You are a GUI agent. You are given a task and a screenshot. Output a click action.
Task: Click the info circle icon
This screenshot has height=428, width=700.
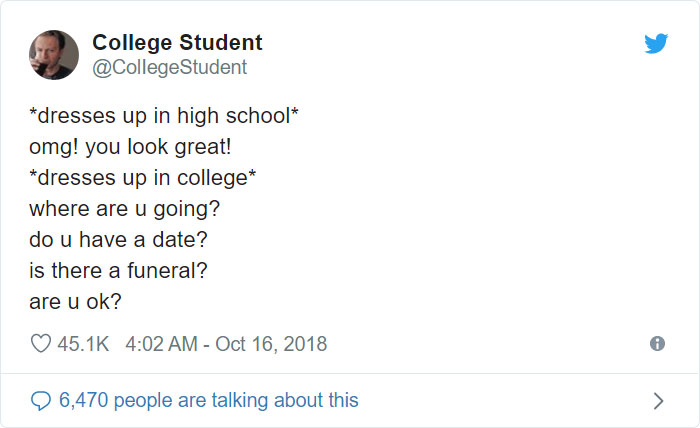click(657, 344)
